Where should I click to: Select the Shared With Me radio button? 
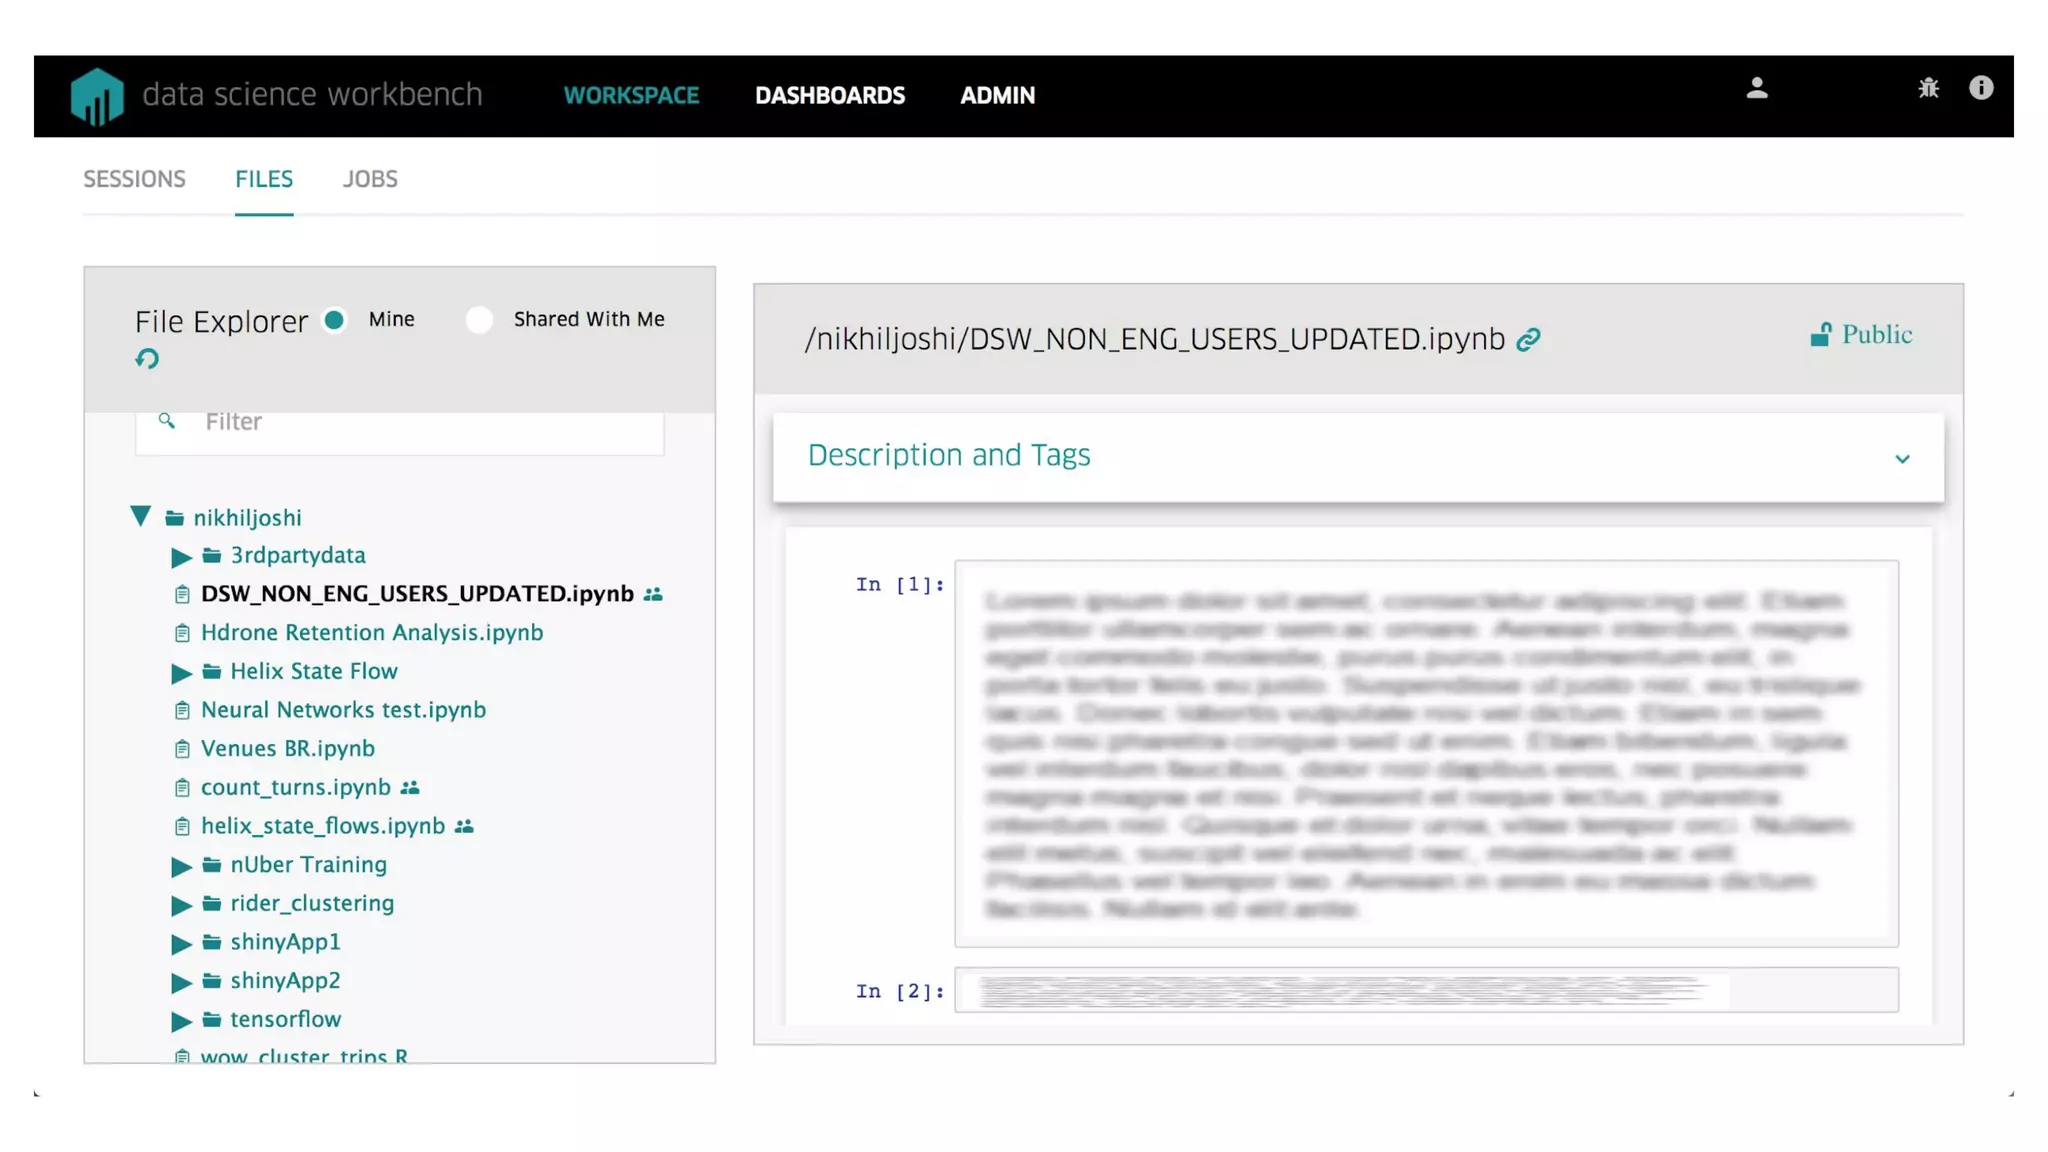click(x=479, y=320)
